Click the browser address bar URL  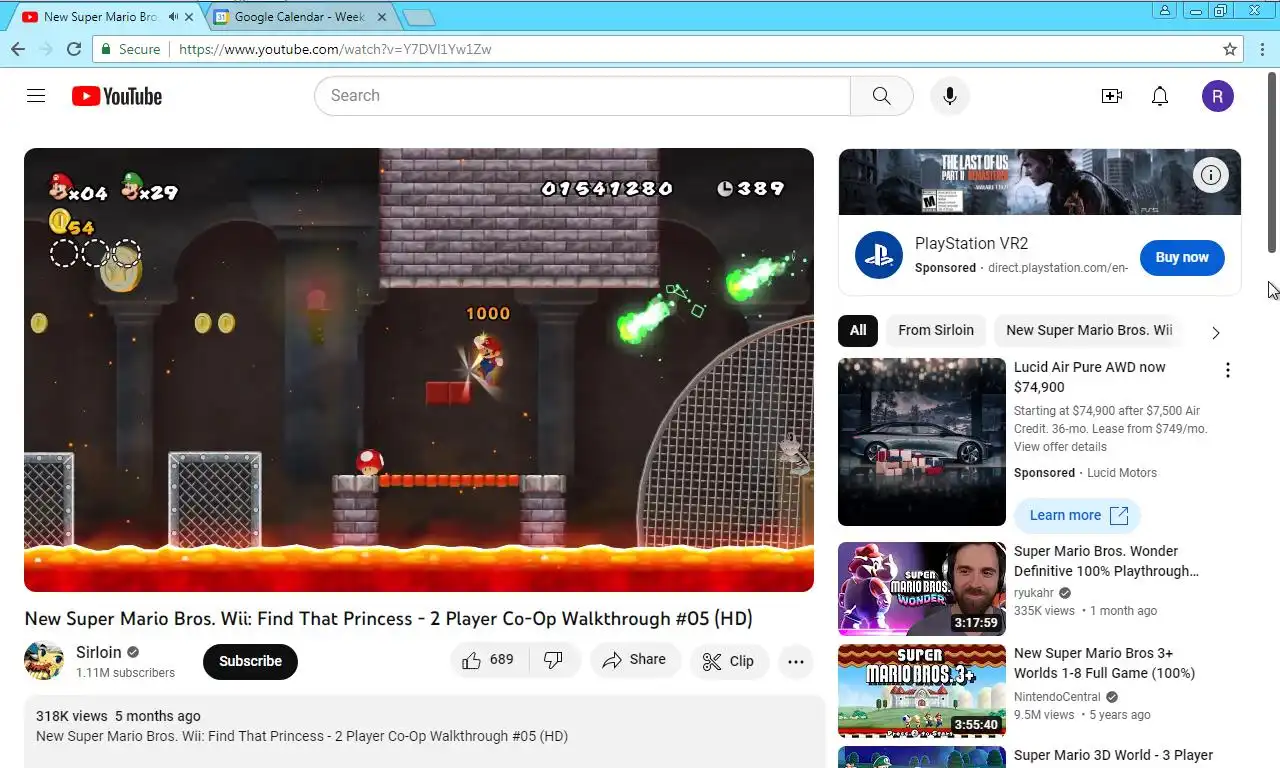coord(335,49)
